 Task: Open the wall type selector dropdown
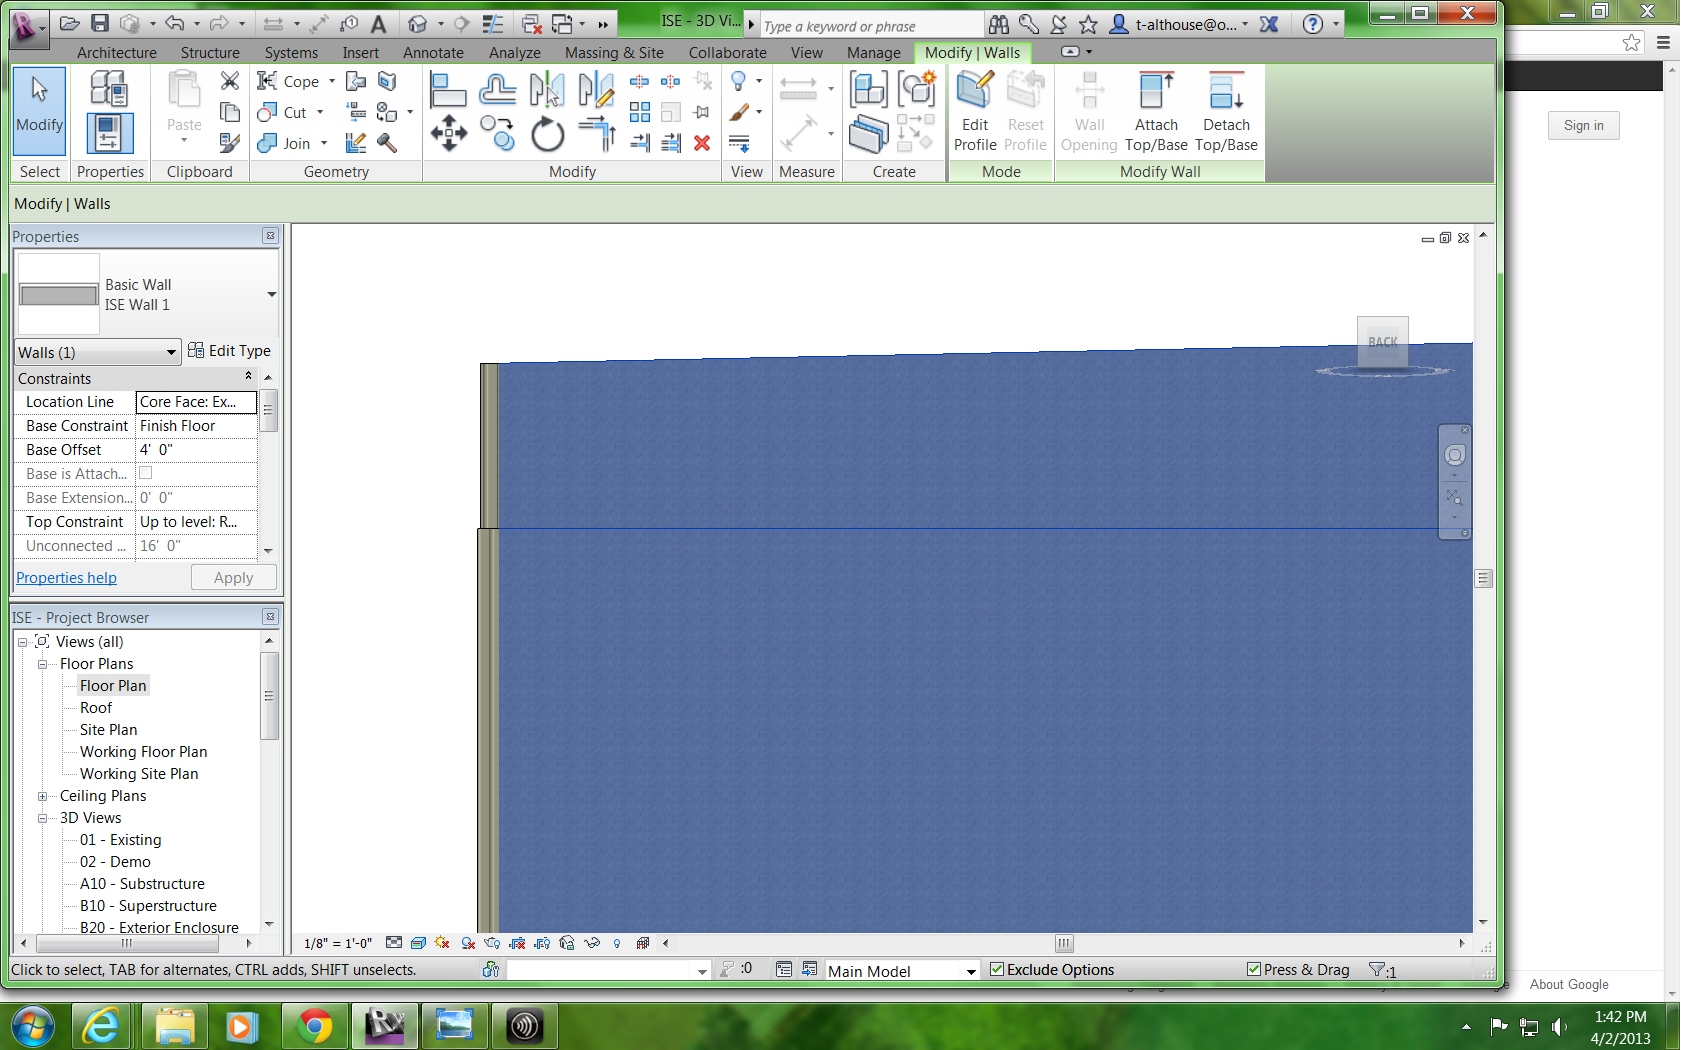(x=271, y=294)
